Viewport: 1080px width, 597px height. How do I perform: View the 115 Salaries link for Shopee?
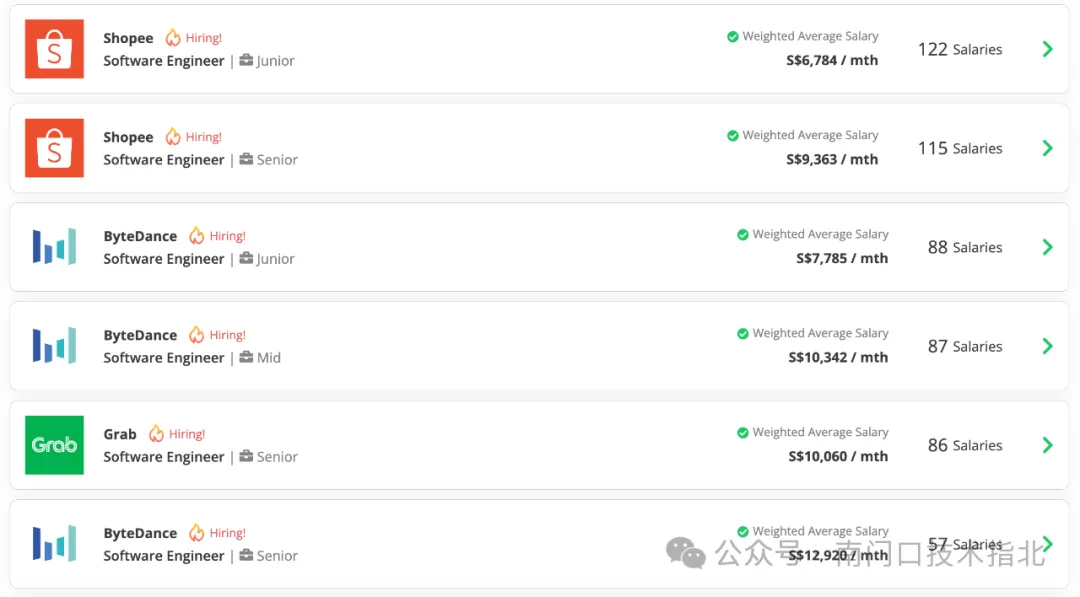pos(959,148)
